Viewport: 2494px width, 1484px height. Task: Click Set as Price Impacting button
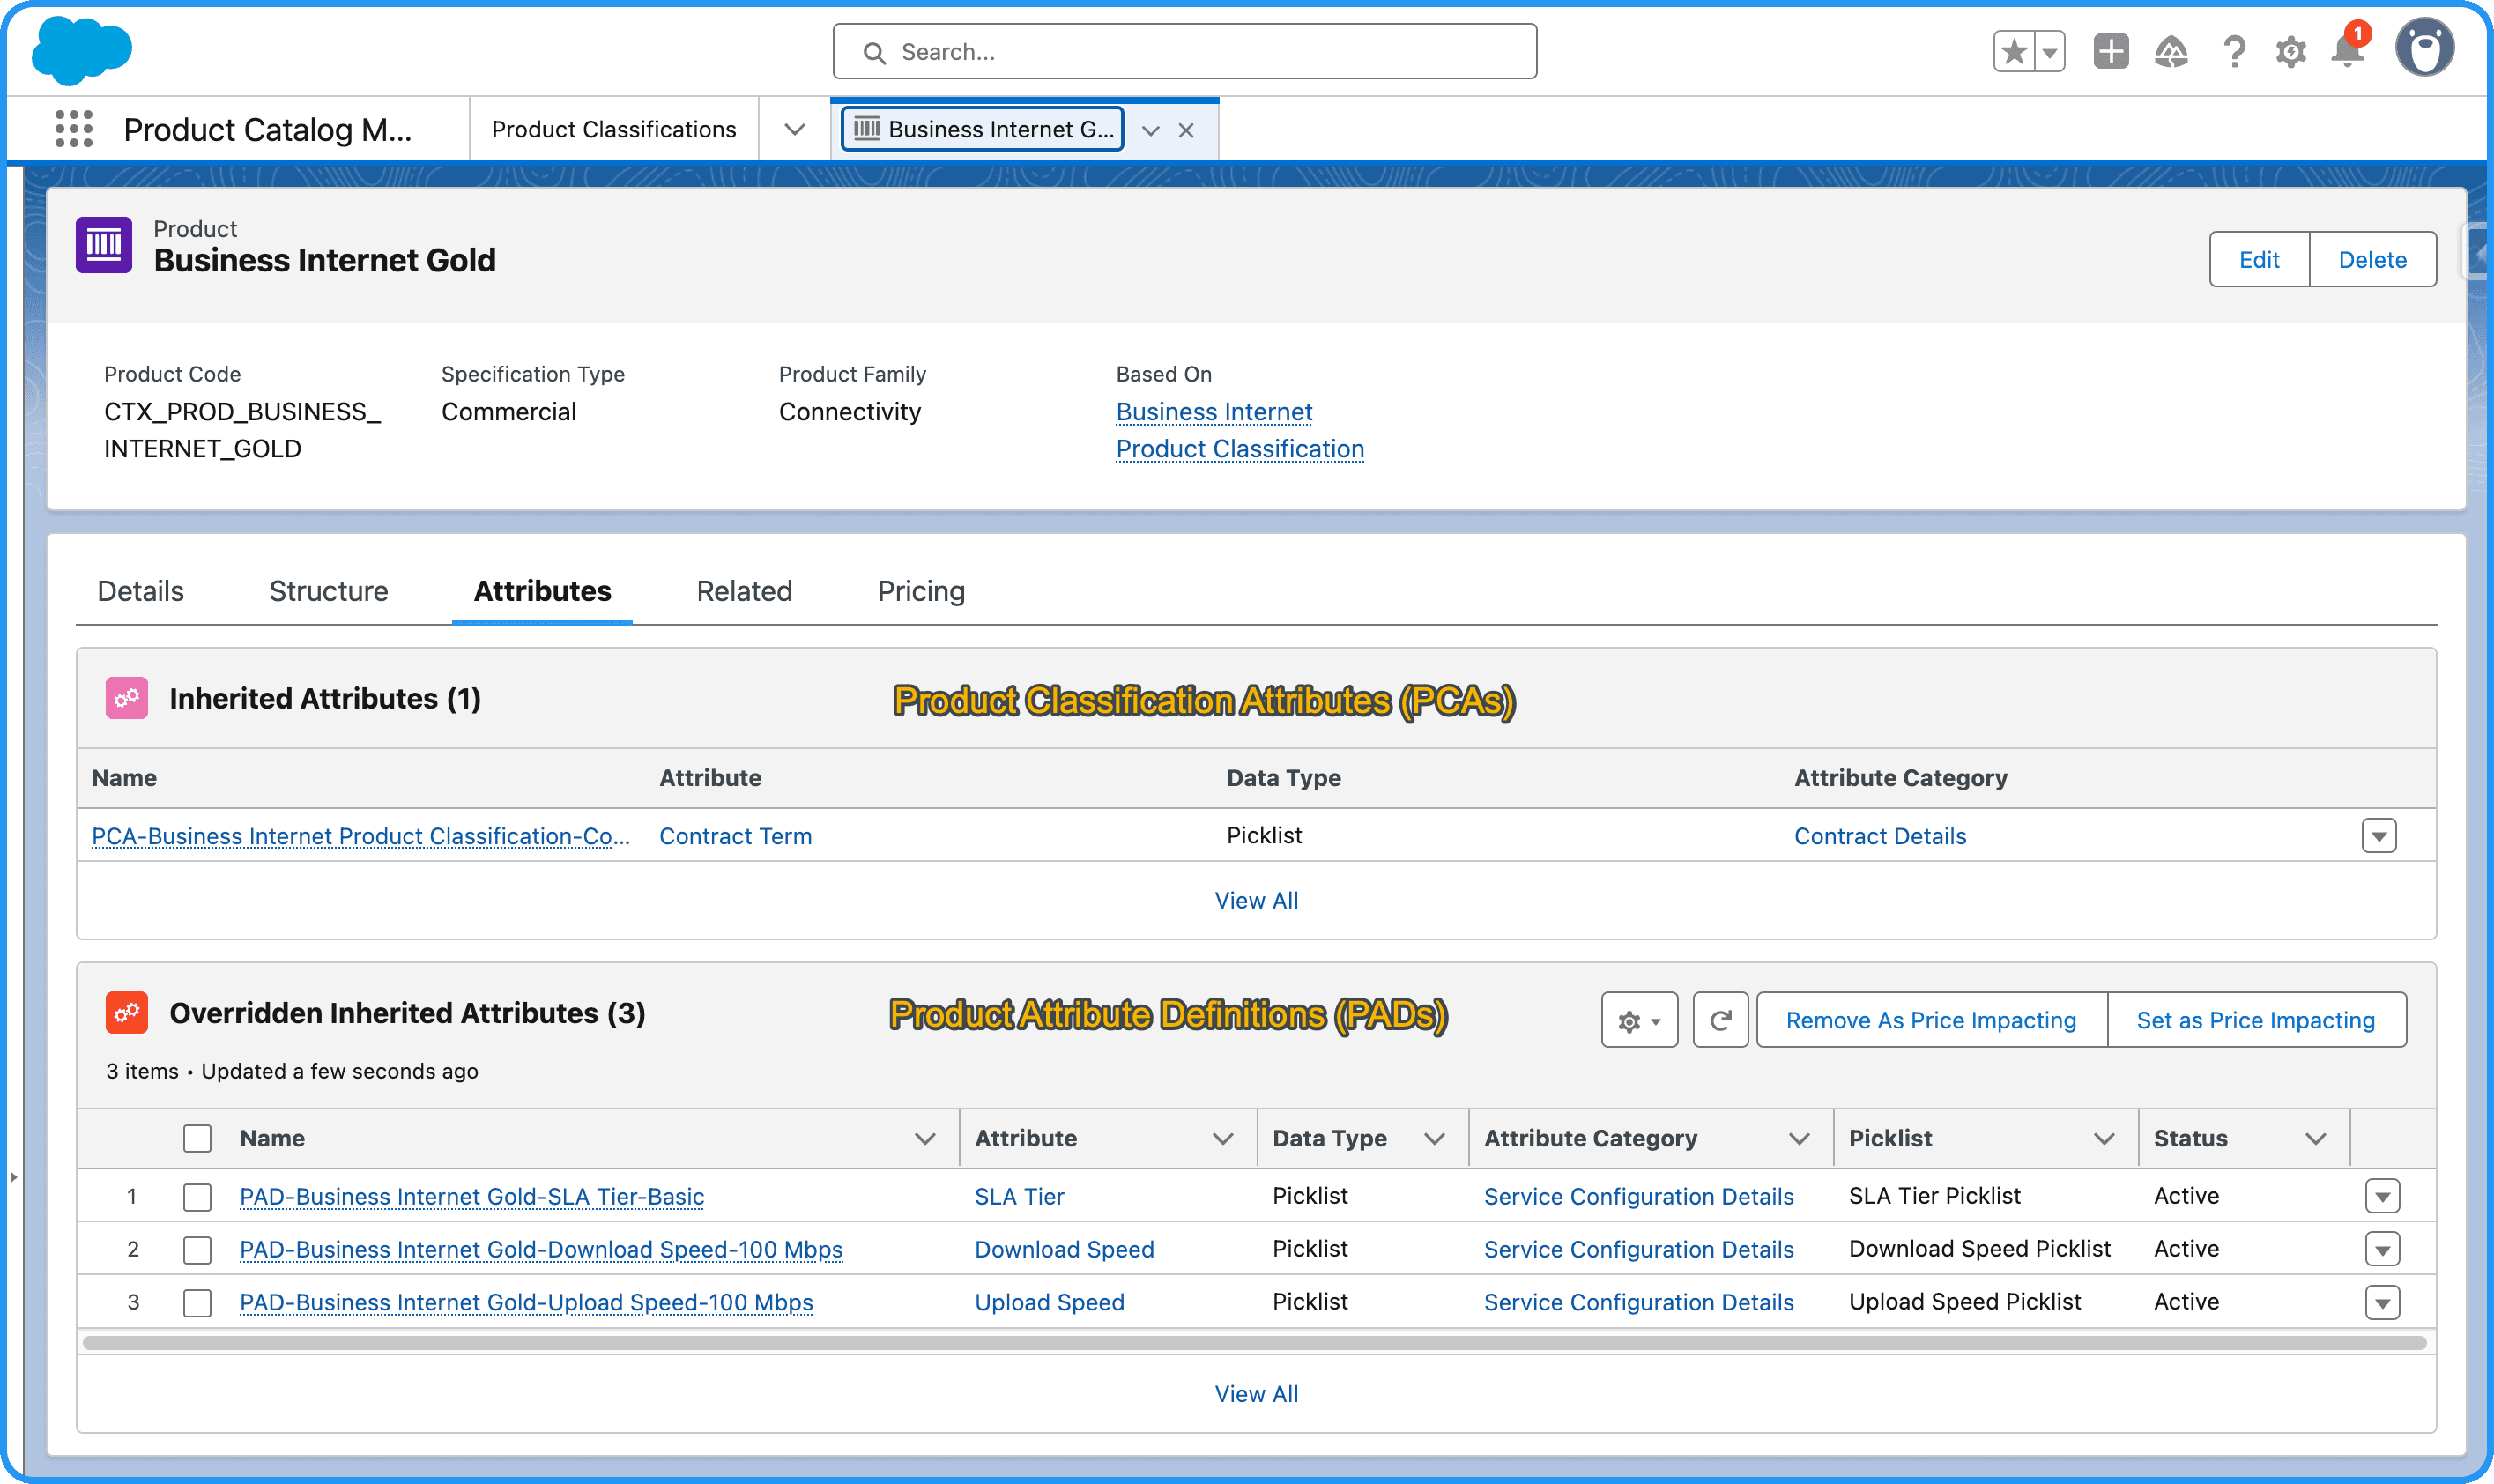pos(2255,1020)
